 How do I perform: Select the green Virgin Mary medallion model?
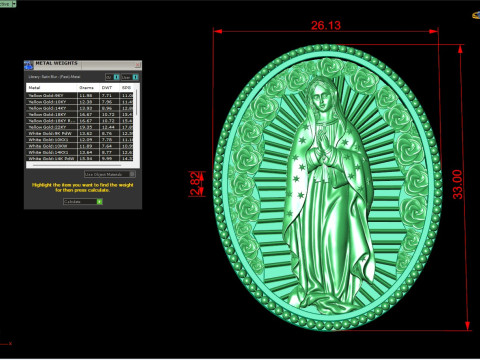(x=328, y=187)
